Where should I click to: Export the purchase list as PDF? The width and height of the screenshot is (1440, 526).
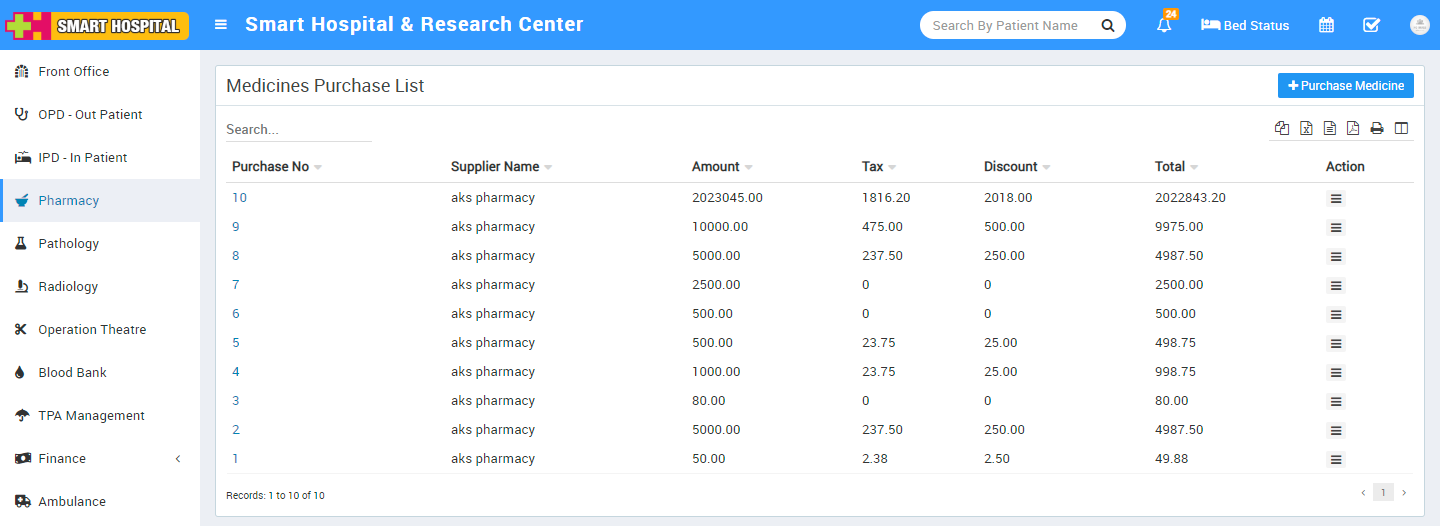tap(1353, 128)
